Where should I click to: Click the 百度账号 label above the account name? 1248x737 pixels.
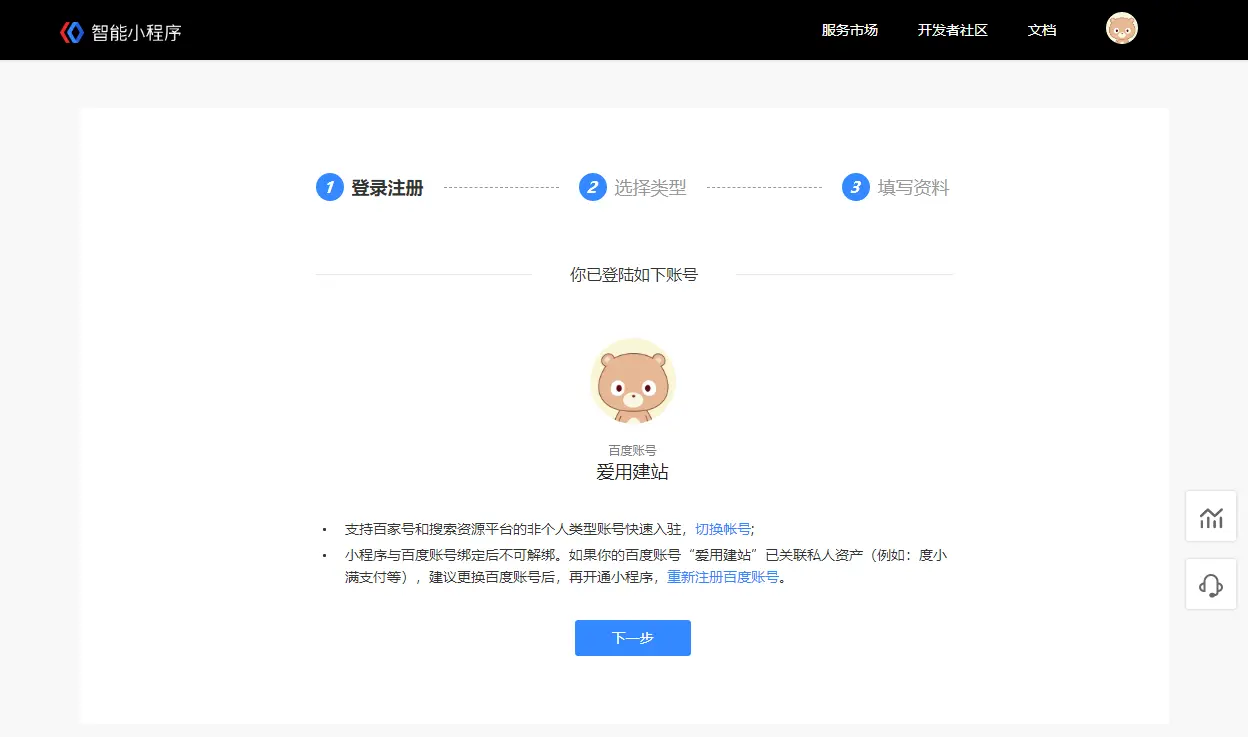(632, 448)
